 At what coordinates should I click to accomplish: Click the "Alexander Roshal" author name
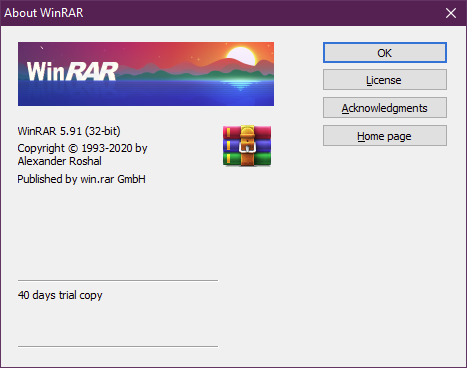(60, 161)
